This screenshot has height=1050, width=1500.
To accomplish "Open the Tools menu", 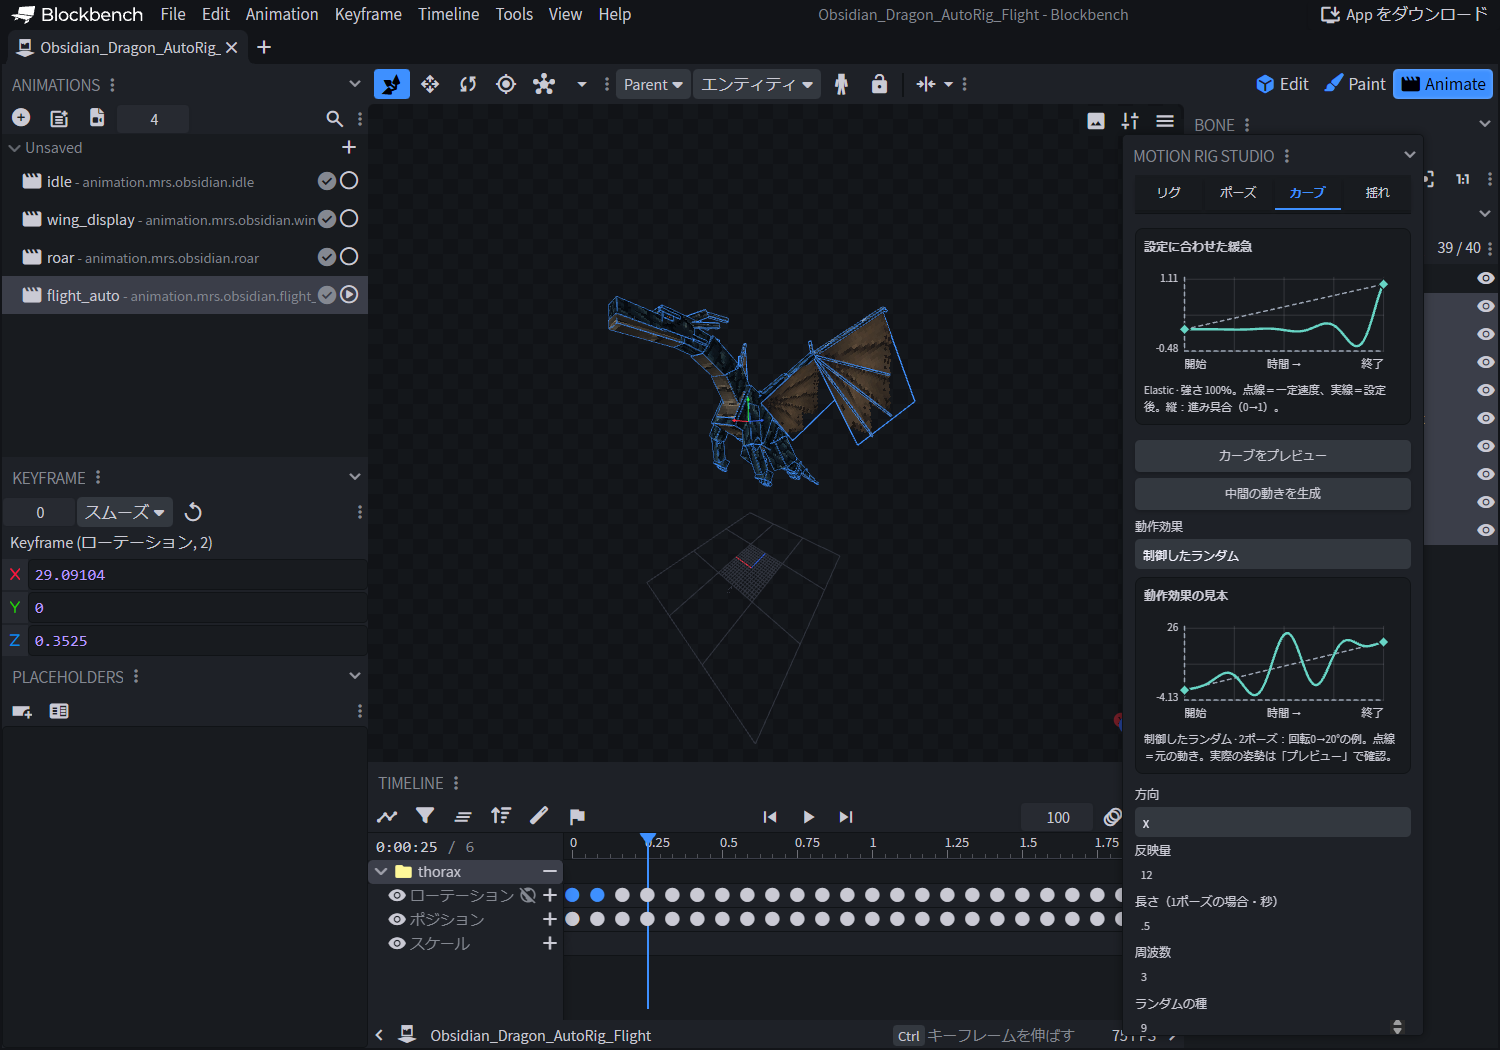I will (514, 14).
